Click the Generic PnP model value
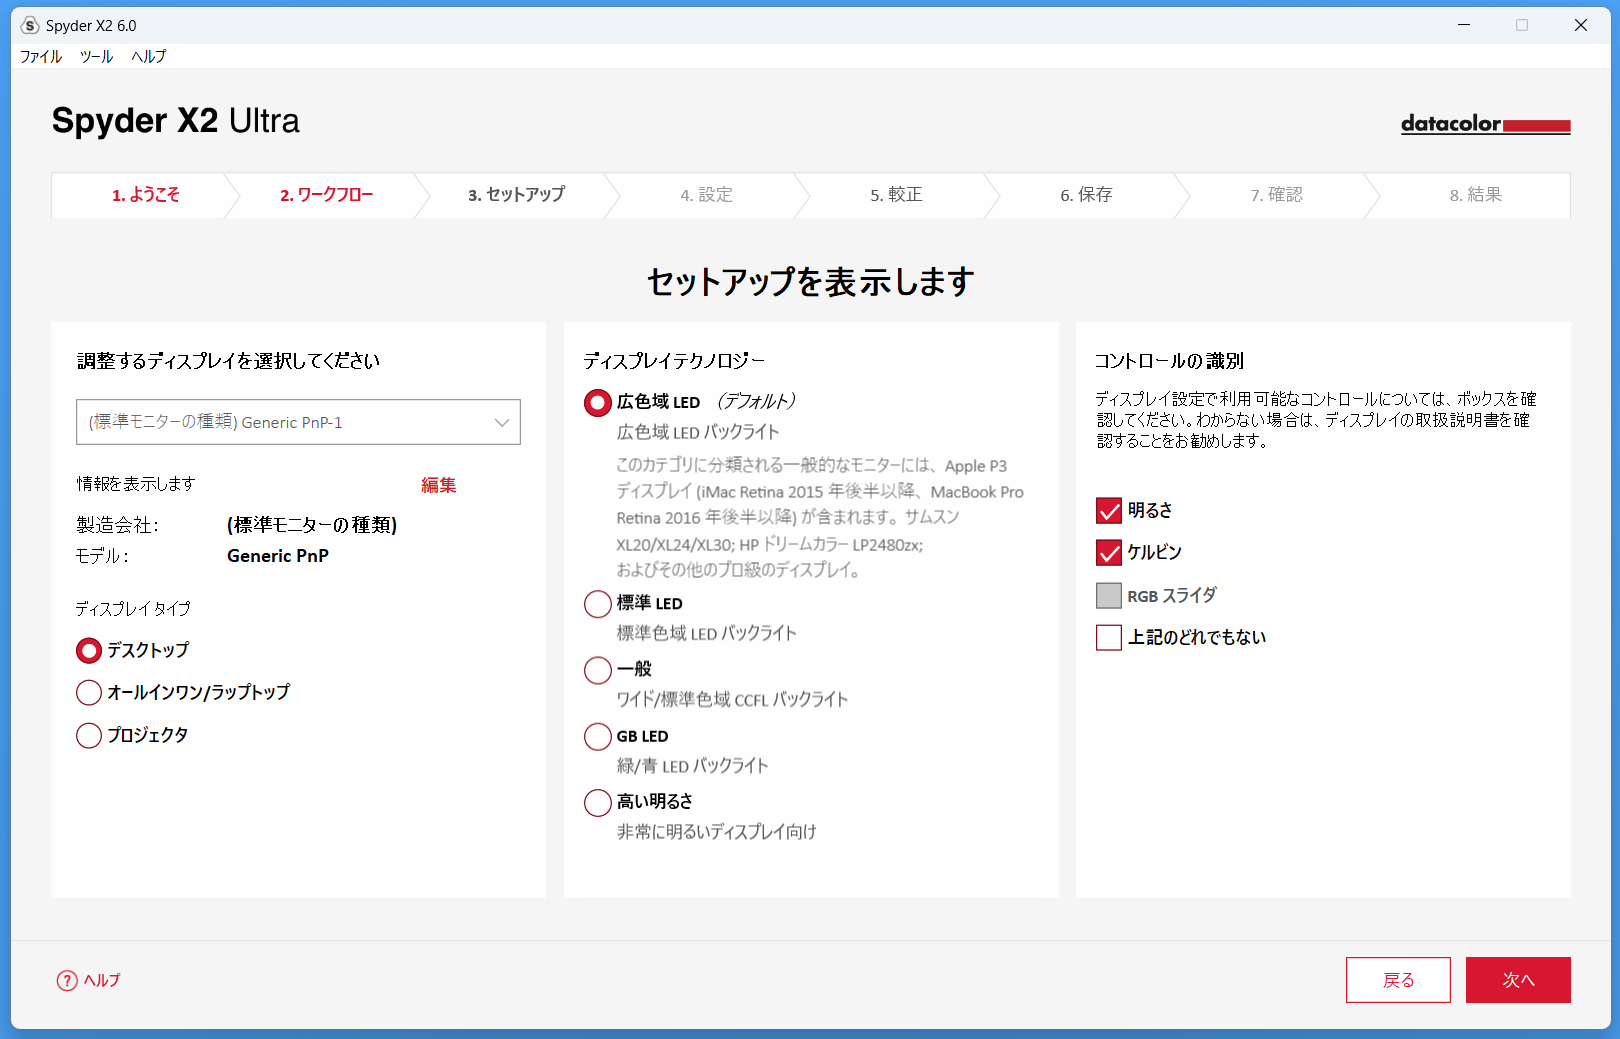 click(278, 556)
